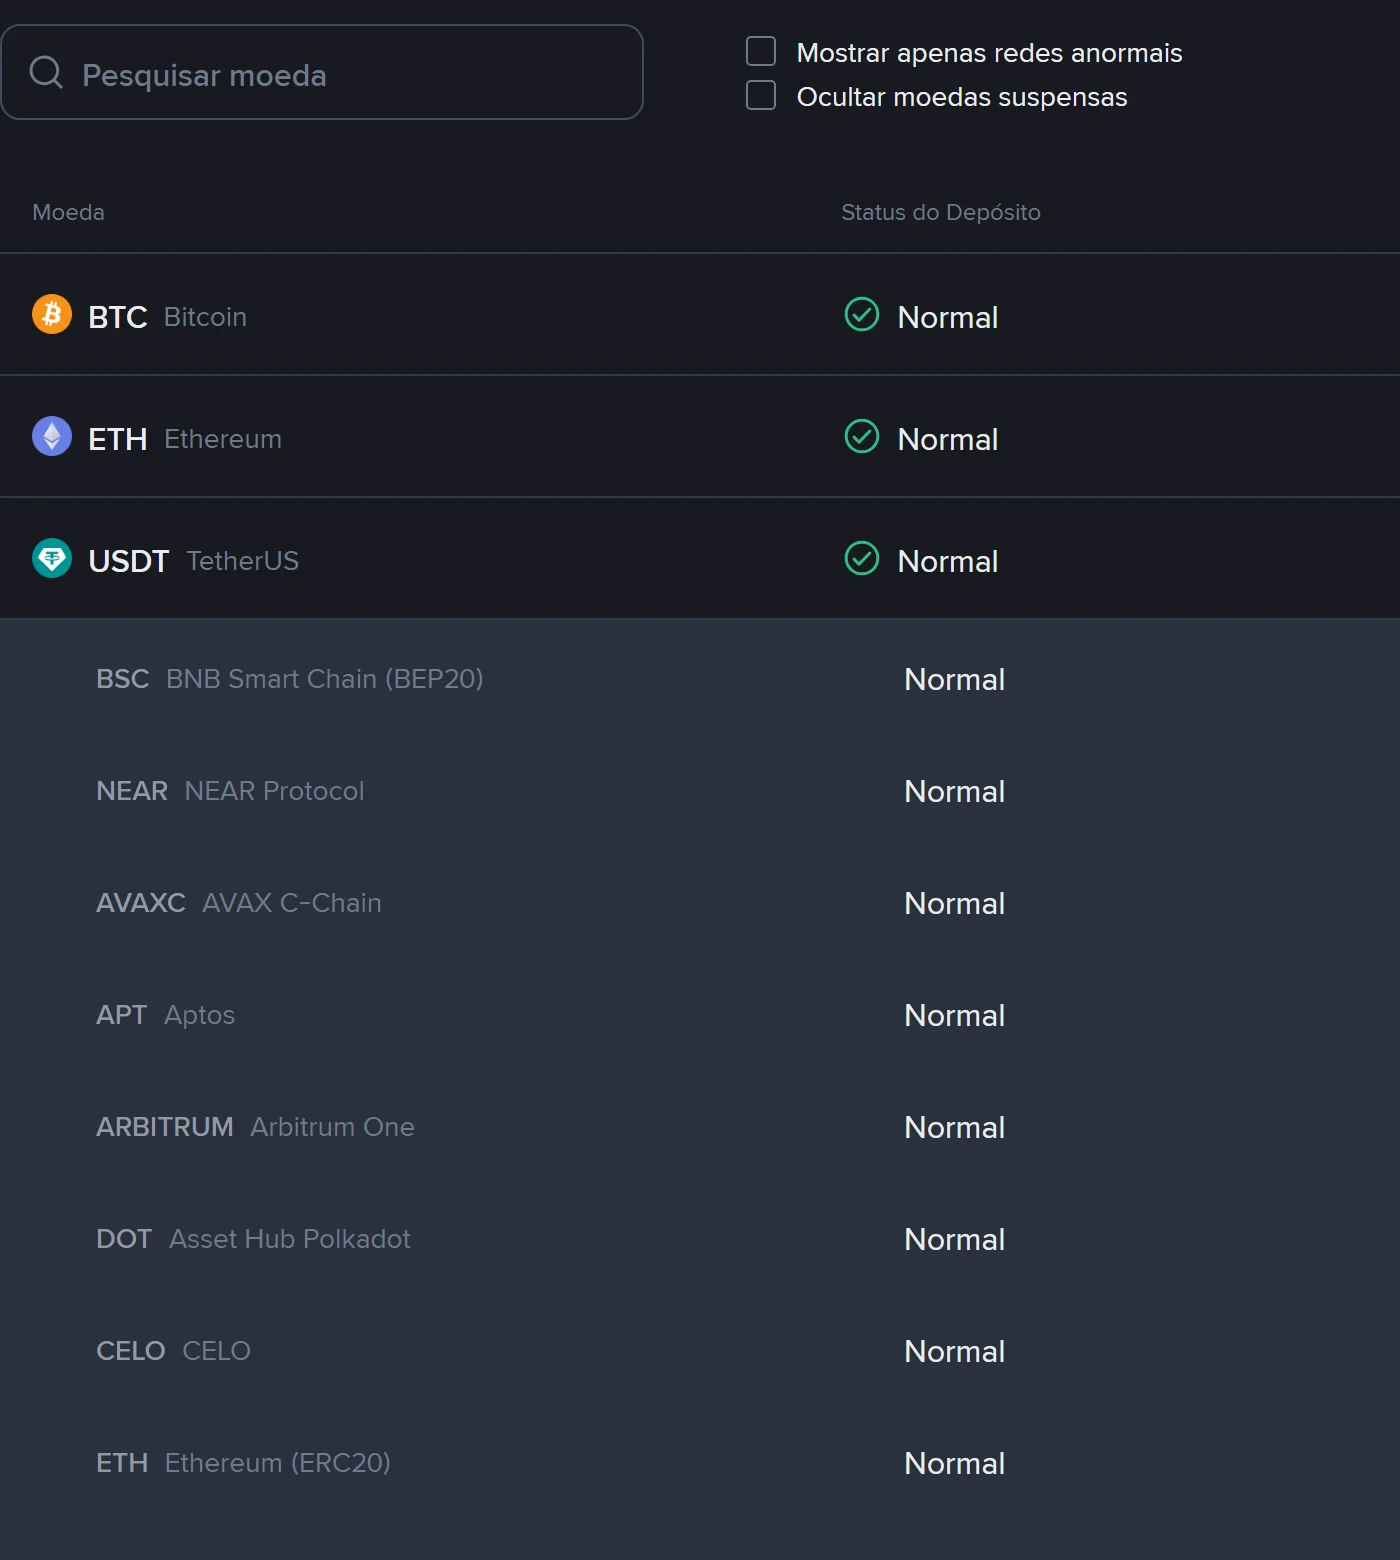This screenshot has width=1400, height=1560.
Task: Select the ARBITRUM Arbitrum One network
Action: (700, 1127)
